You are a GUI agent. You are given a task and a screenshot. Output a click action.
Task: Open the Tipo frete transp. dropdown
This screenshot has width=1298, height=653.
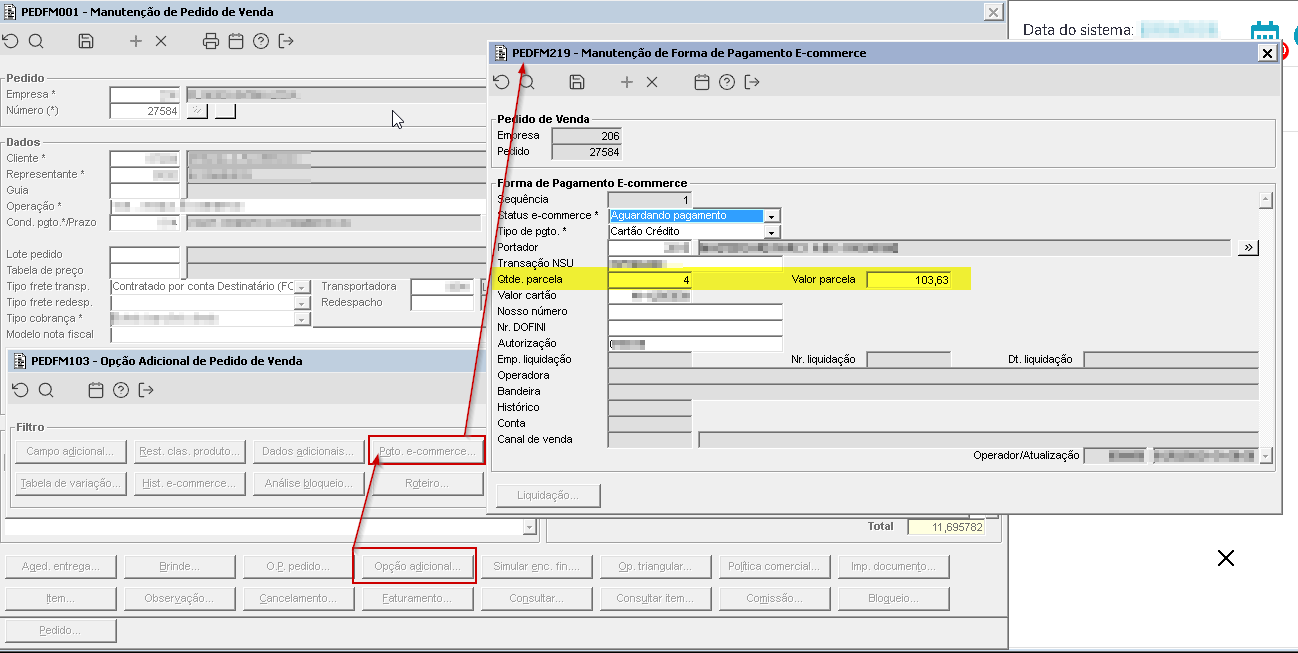tap(303, 286)
